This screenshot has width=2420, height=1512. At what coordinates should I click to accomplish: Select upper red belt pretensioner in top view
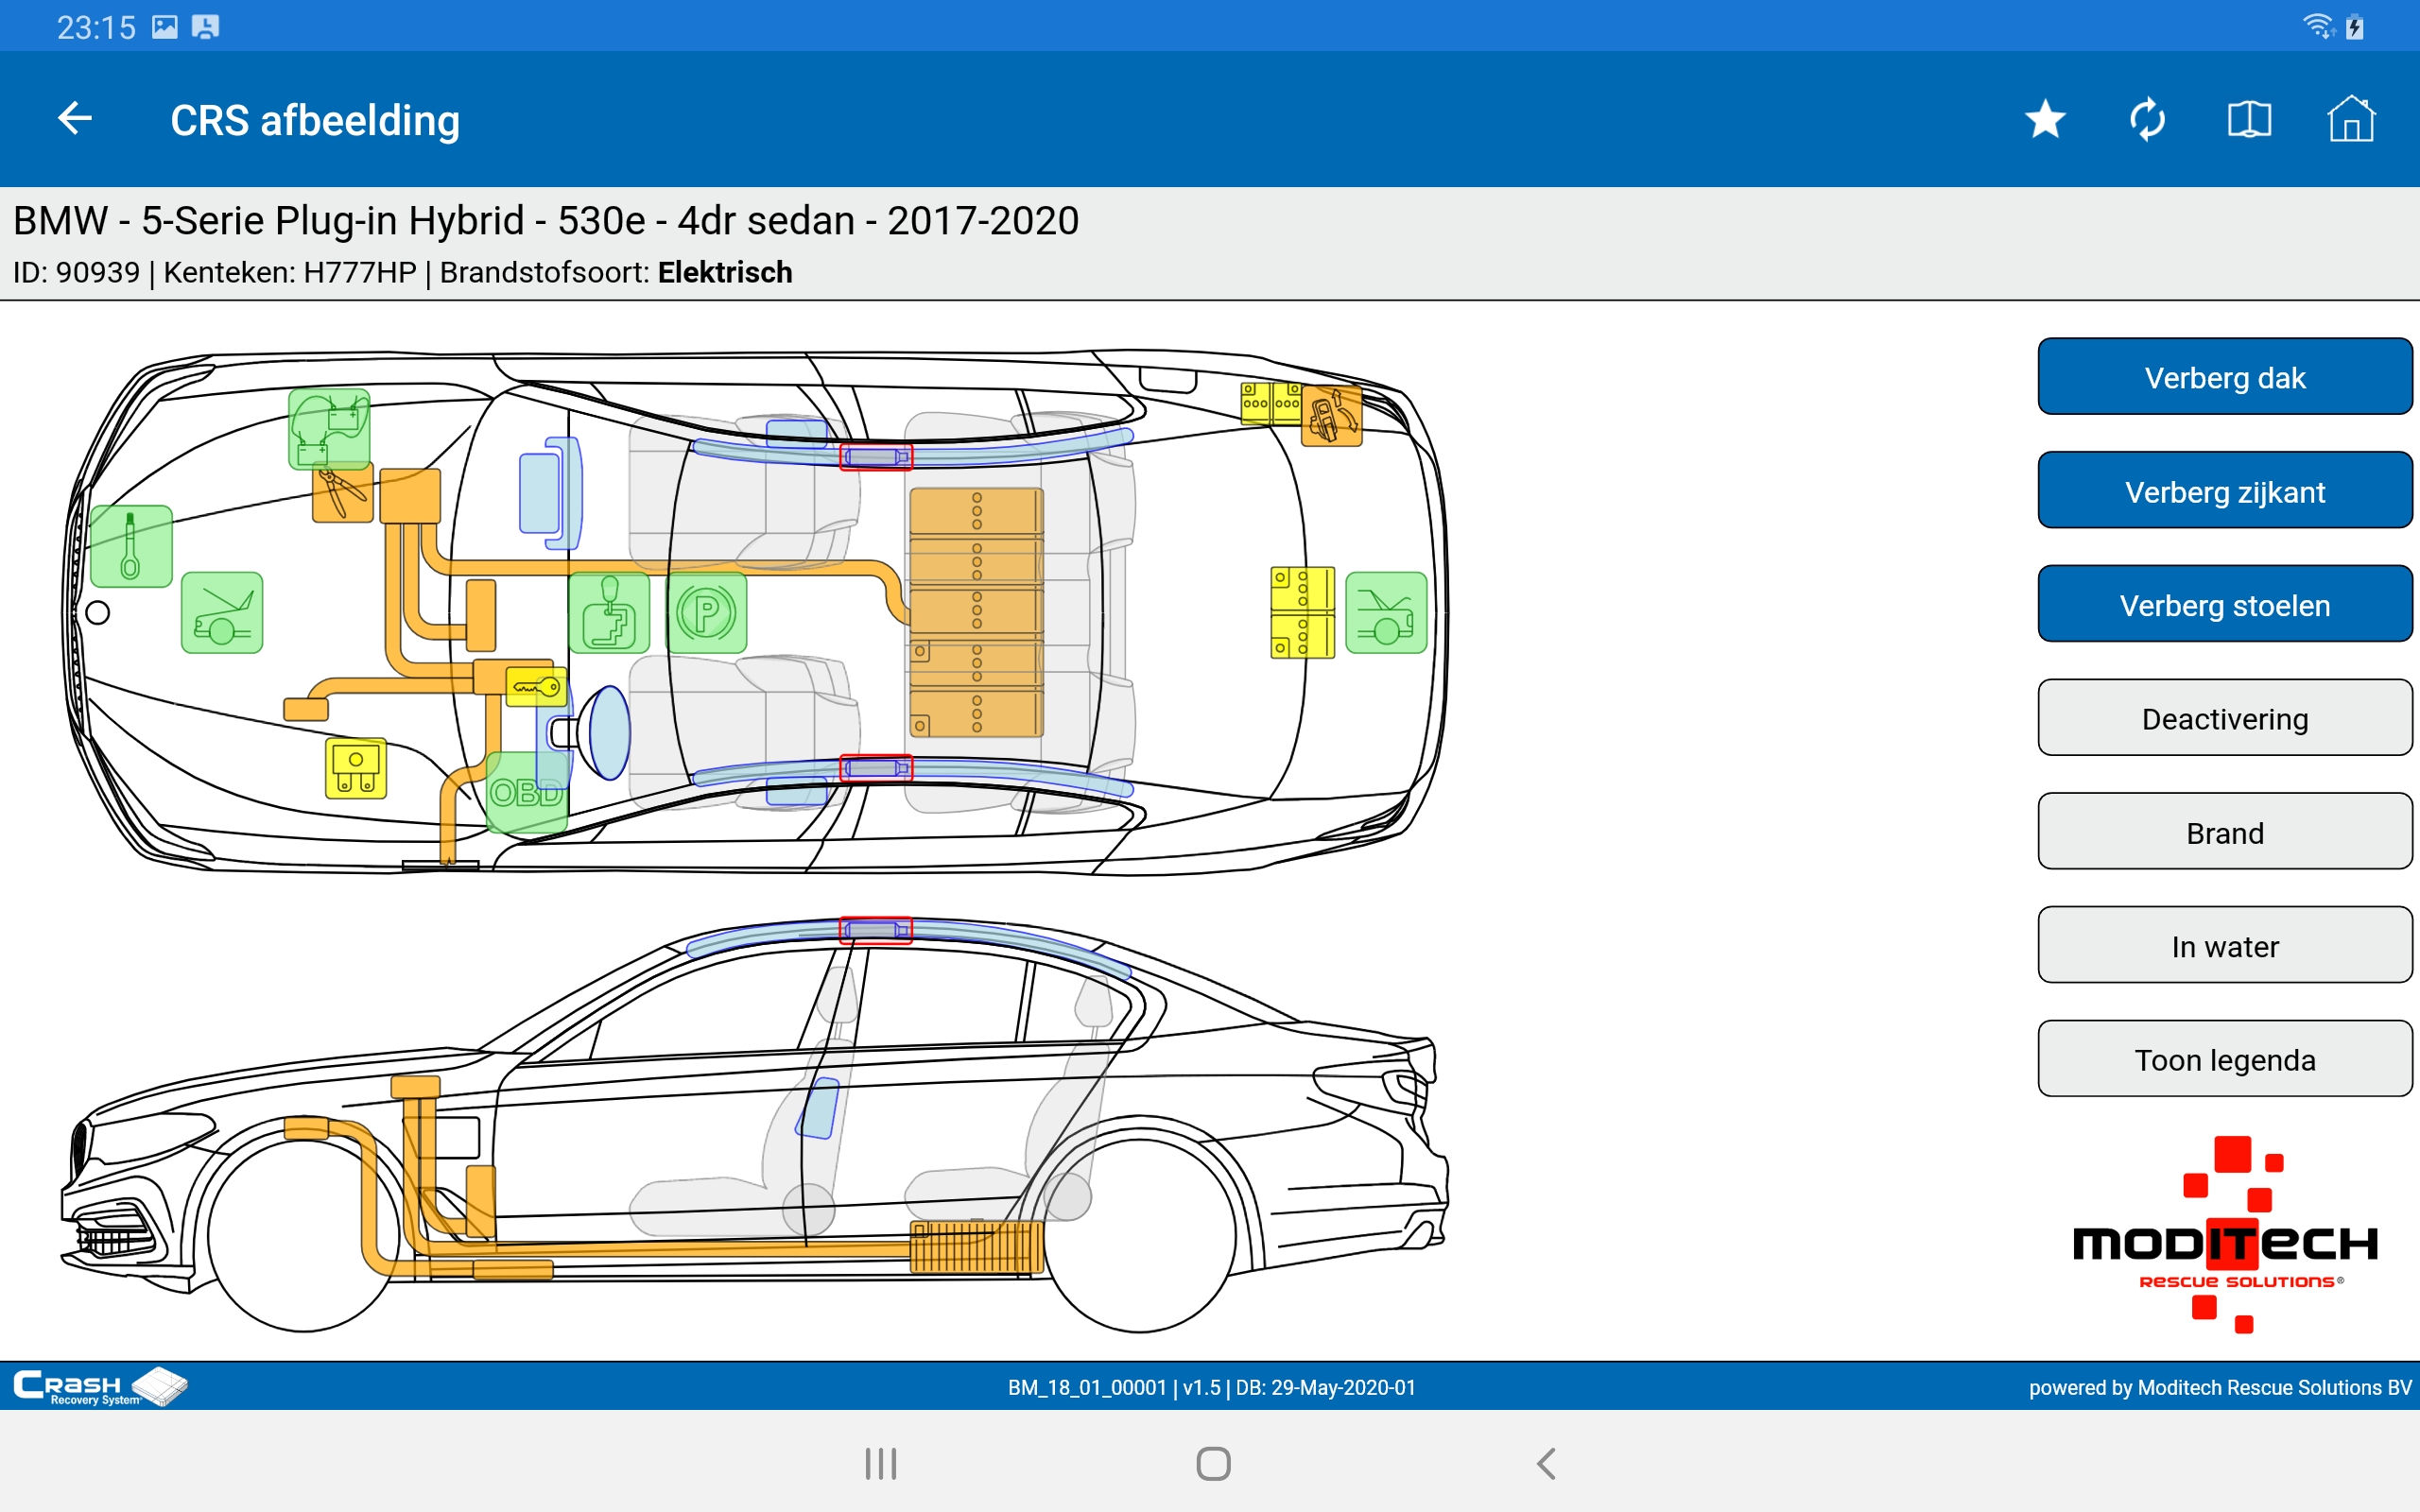click(876, 457)
